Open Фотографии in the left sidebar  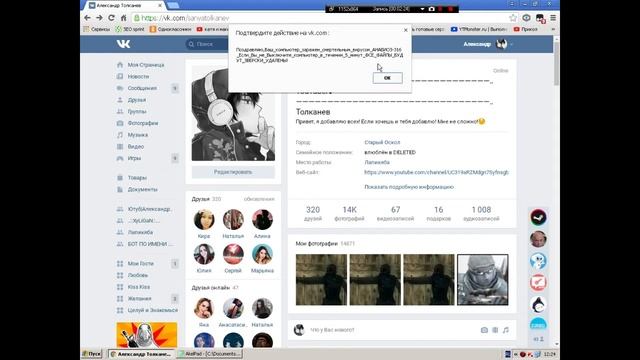[143, 123]
